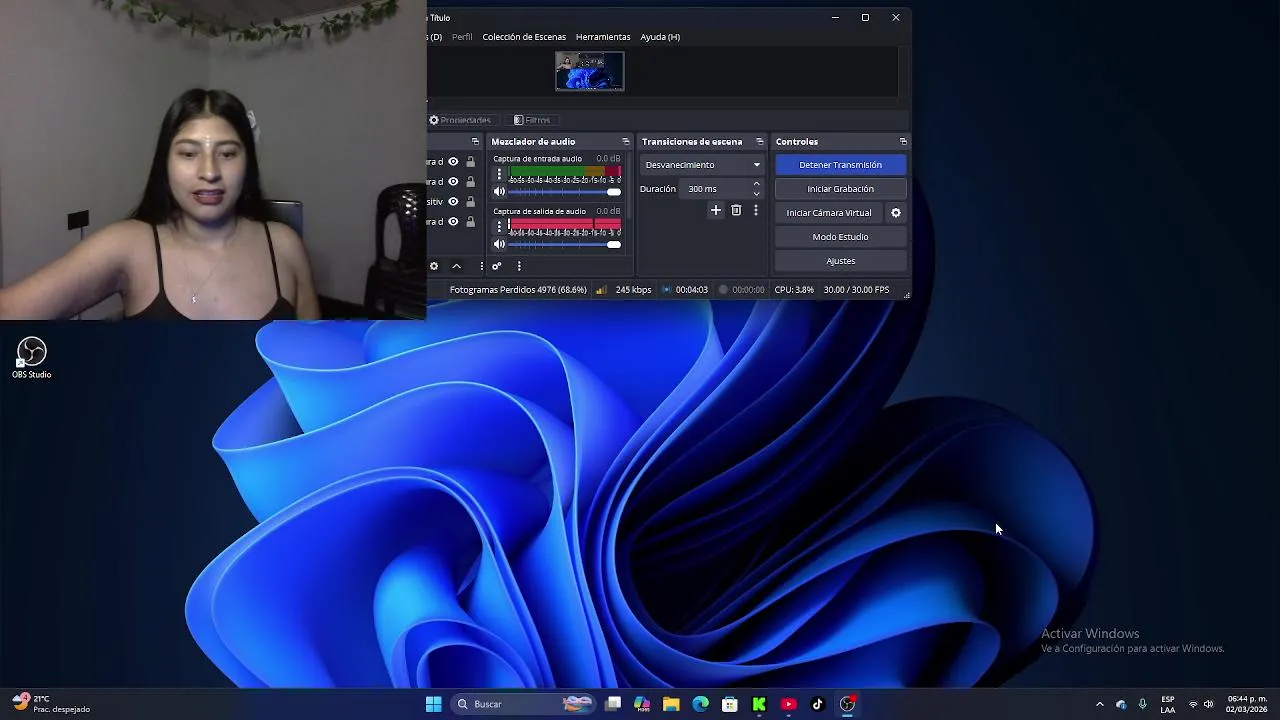Click the Fotogramas Perdidos 4976 status text

tap(518, 290)
